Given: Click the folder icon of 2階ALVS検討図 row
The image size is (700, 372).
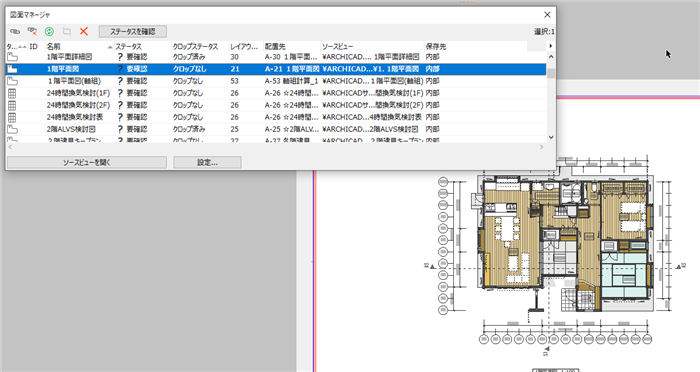Looking at the screenshot, I should point(12,130).
